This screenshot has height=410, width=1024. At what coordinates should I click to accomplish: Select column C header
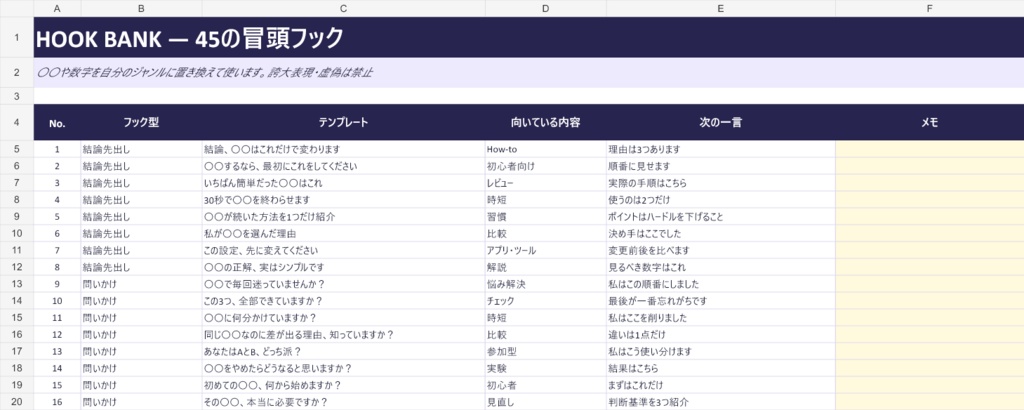point(344,8)
